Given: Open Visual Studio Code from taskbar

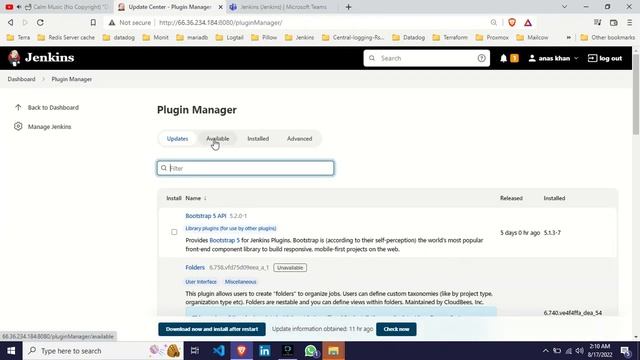Looking at the screenshot, I should 218,351.
